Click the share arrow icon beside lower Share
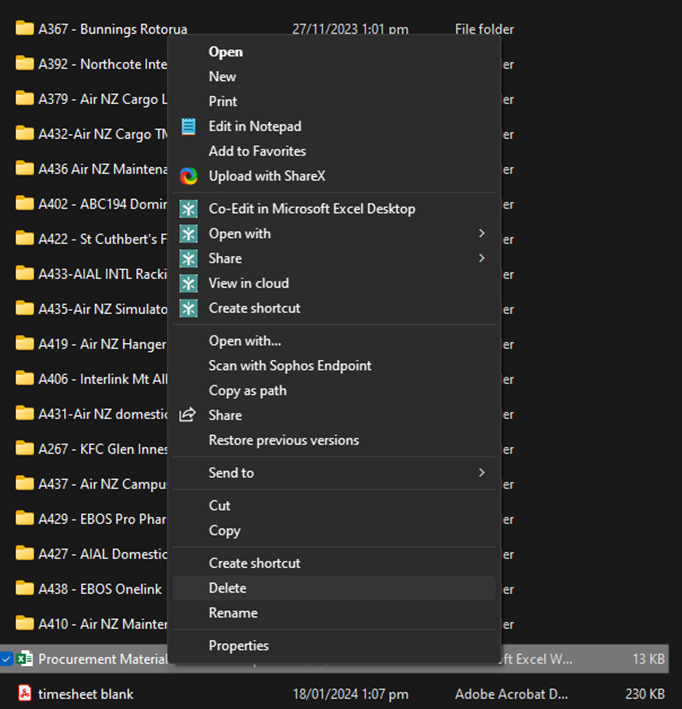 (188, 415)
